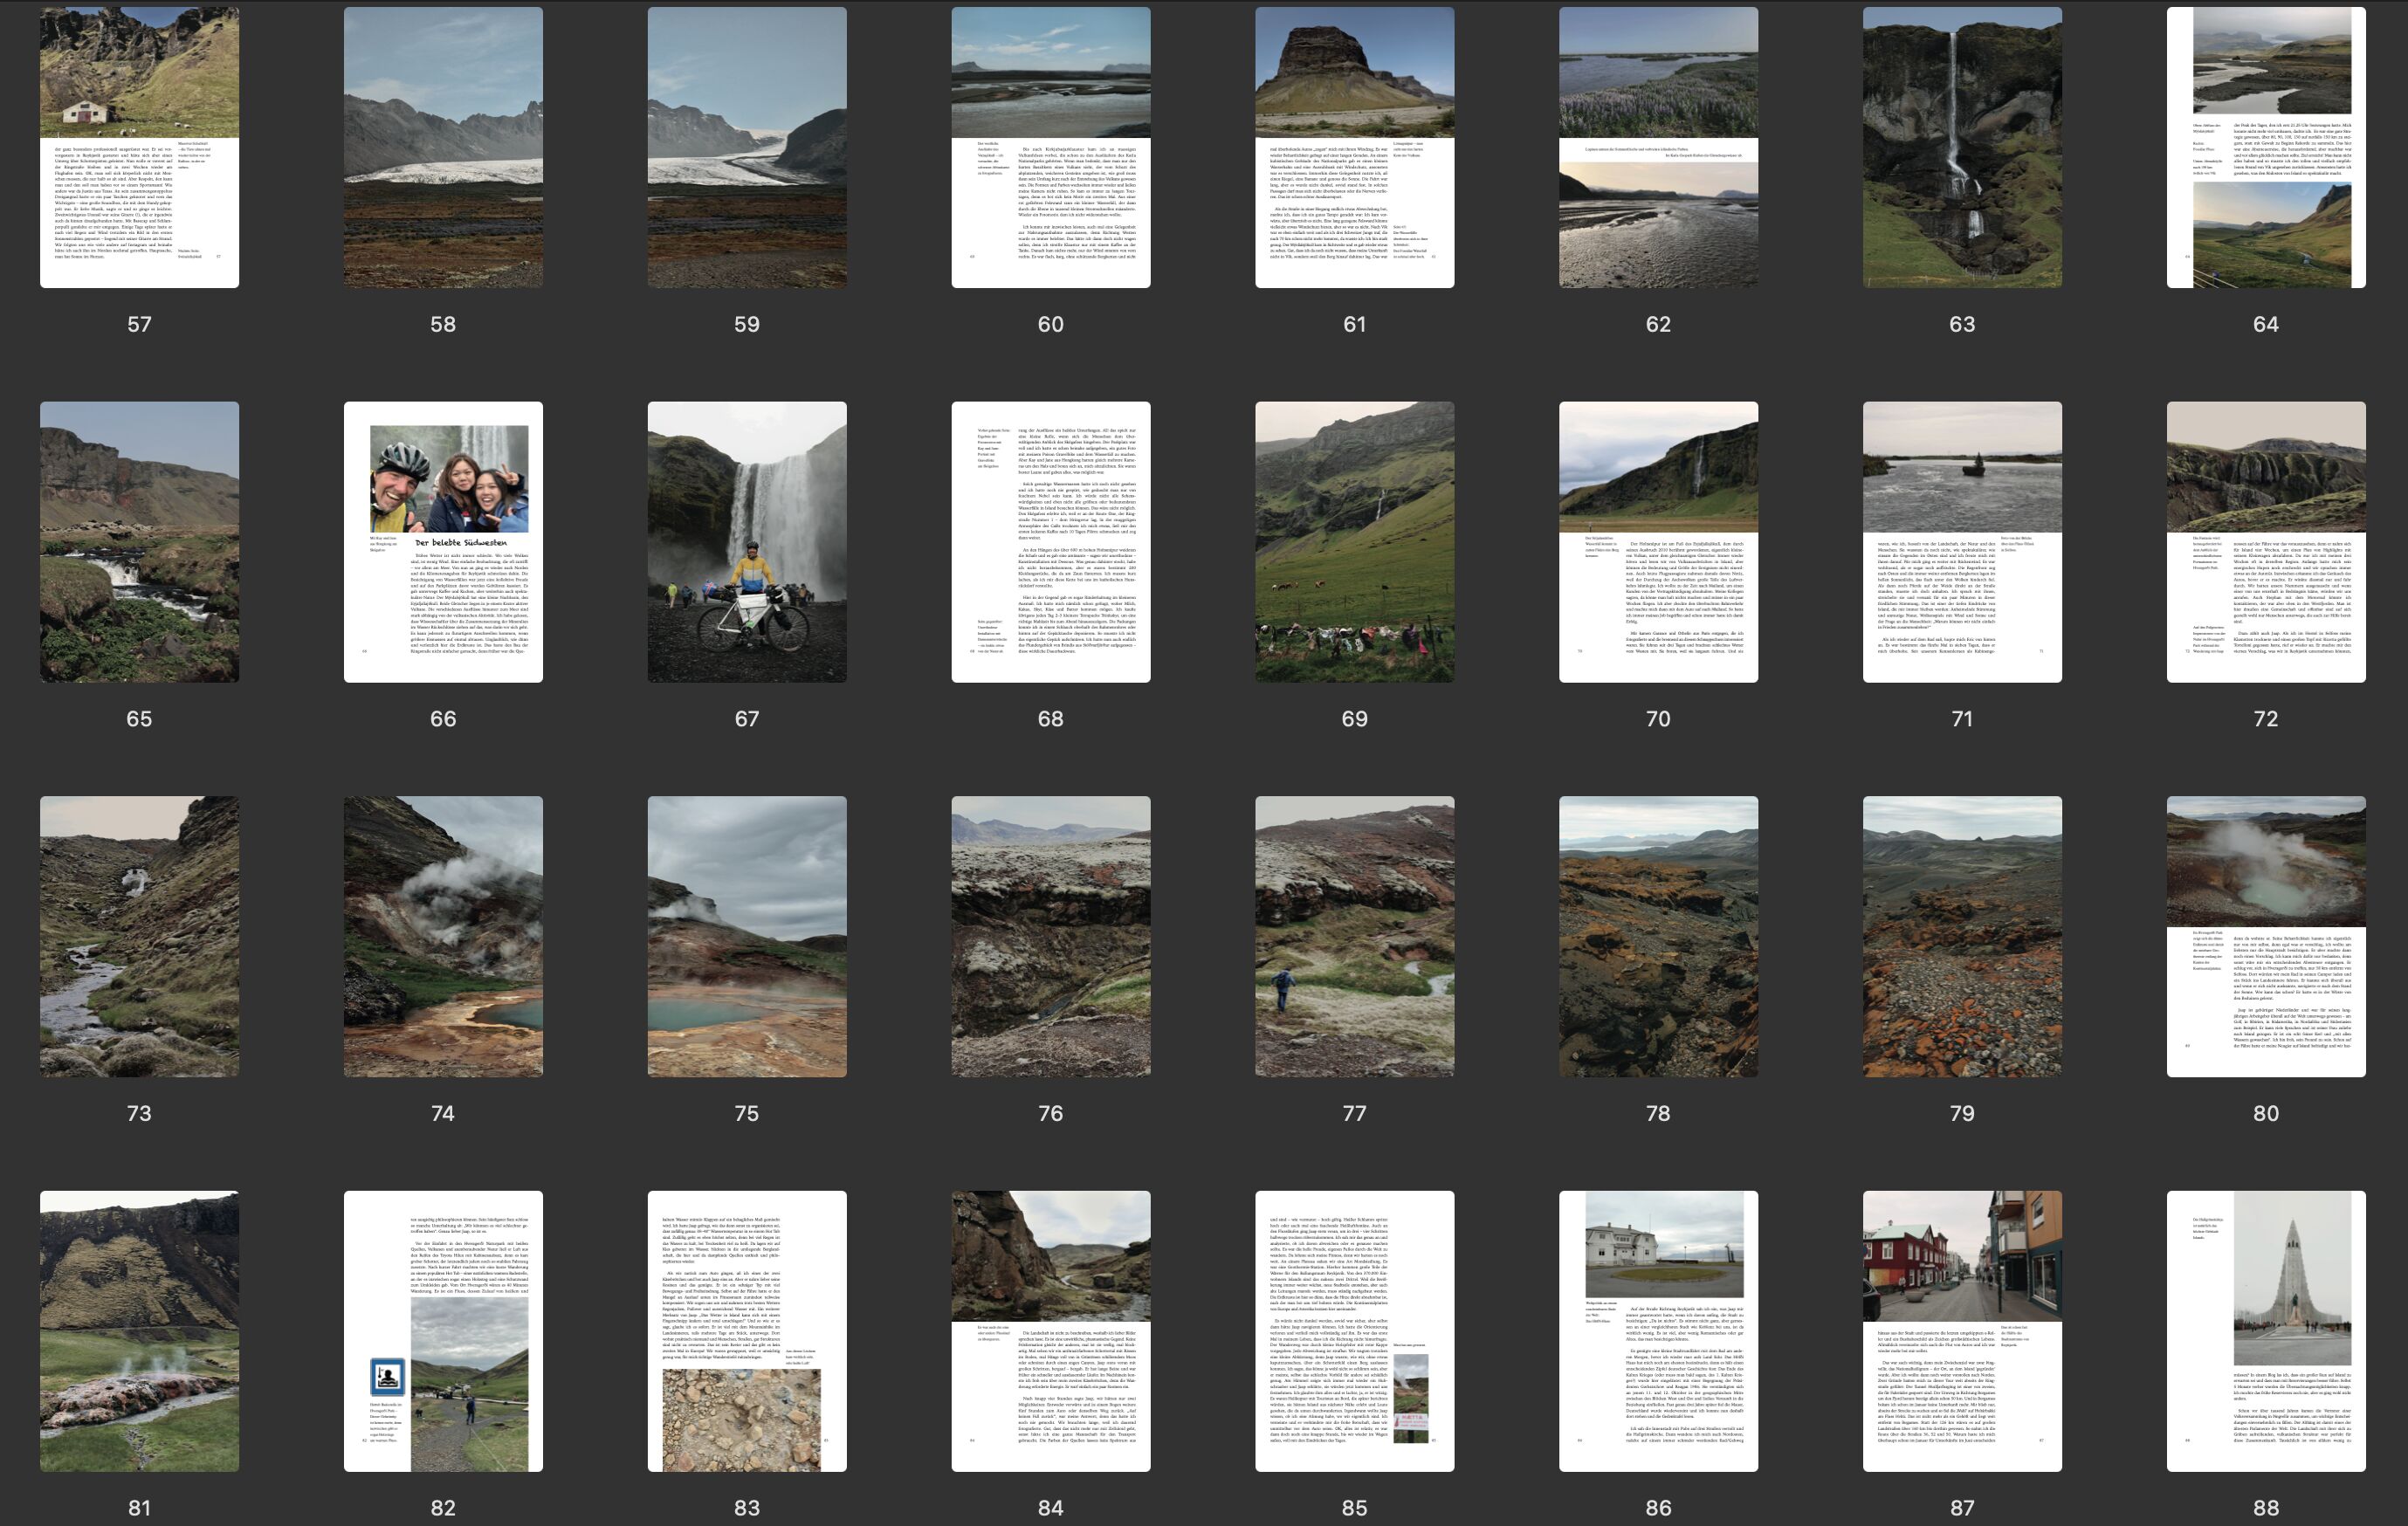Select page 57 thumbnail with farmhouse photo
The image size is (2408, 1526).
point(139,147)
